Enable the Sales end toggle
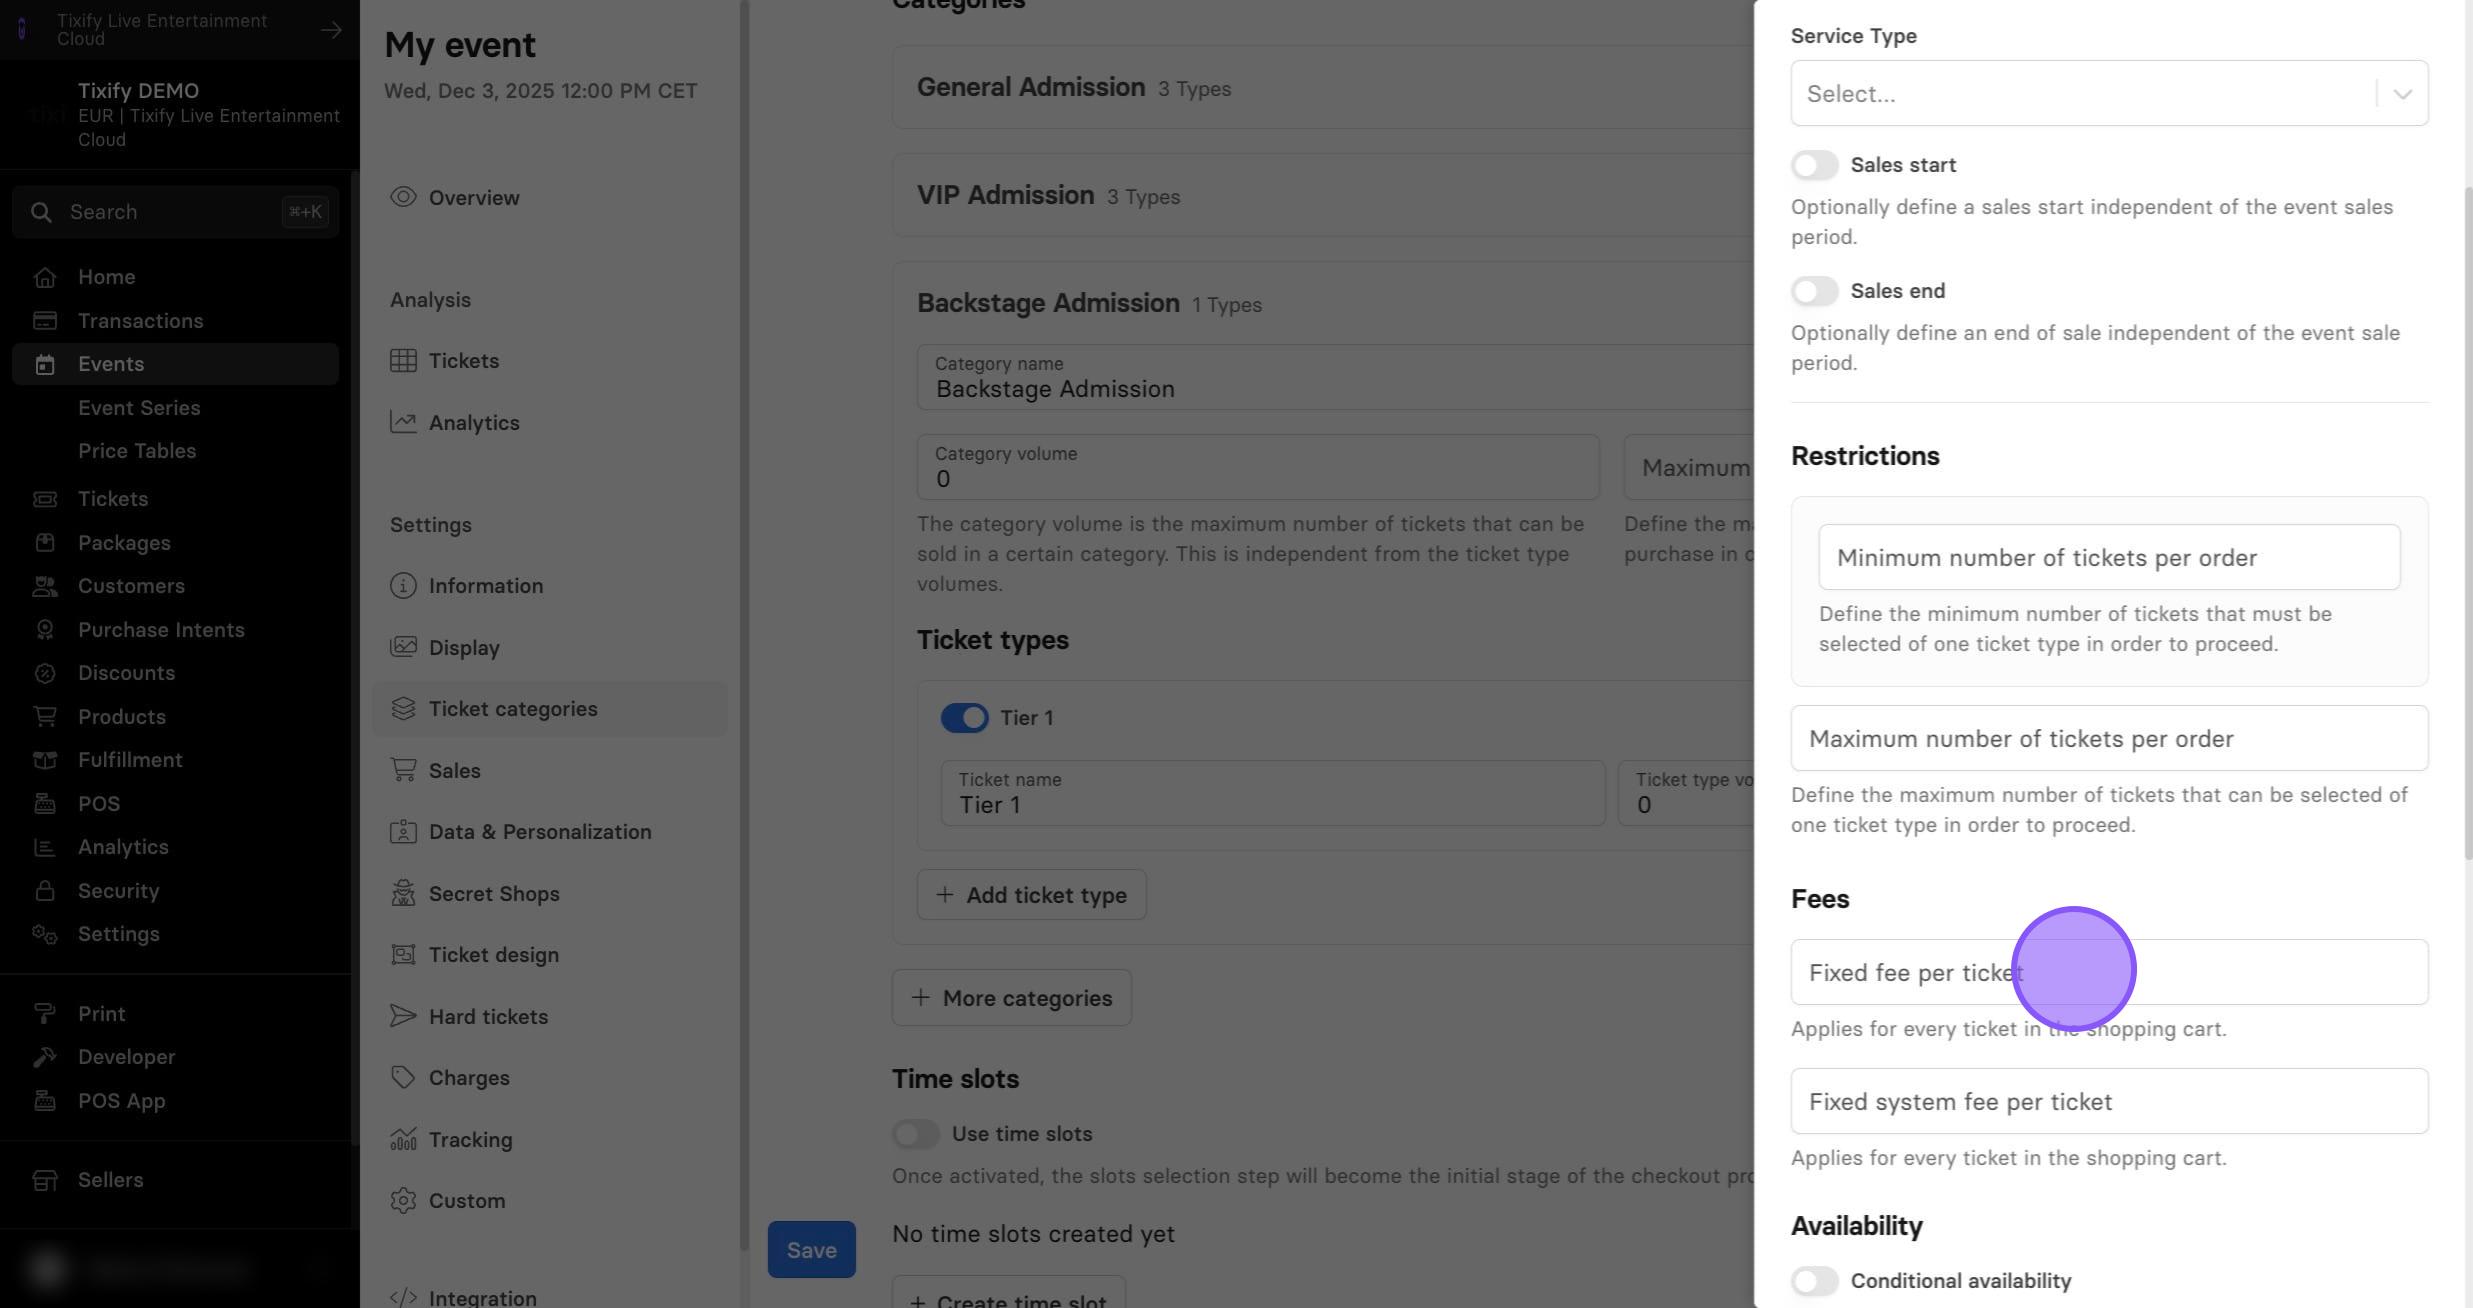2473x1308 pixels. coord(1814,291)
